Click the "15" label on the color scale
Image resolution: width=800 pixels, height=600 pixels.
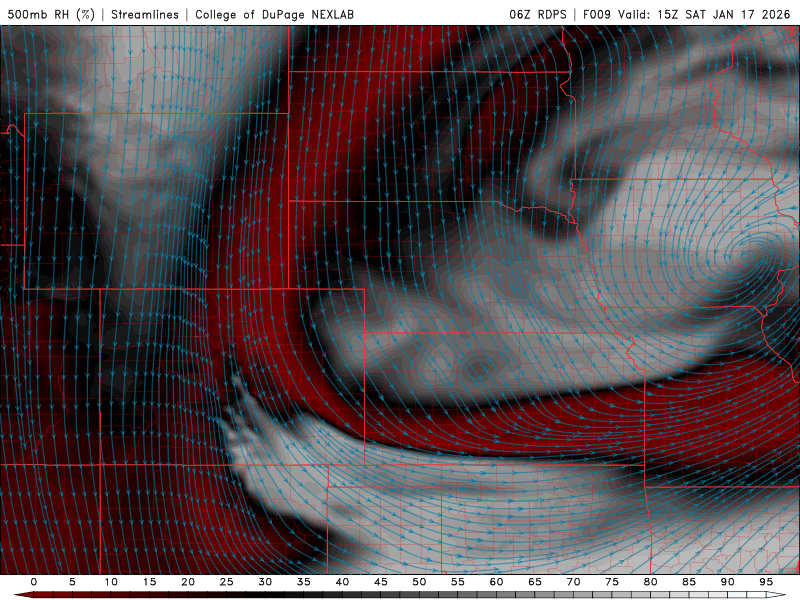(x=149, y=582)
